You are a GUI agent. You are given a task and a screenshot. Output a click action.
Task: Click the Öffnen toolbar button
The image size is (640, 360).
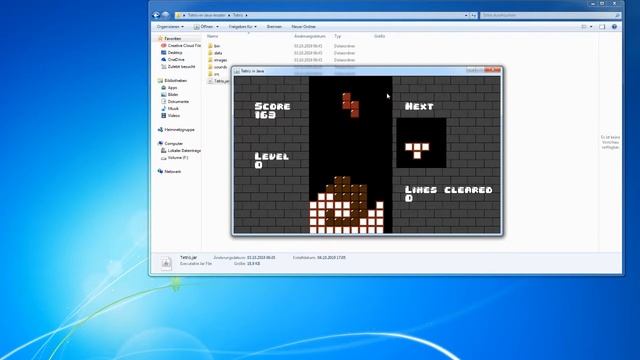[204, 27]
